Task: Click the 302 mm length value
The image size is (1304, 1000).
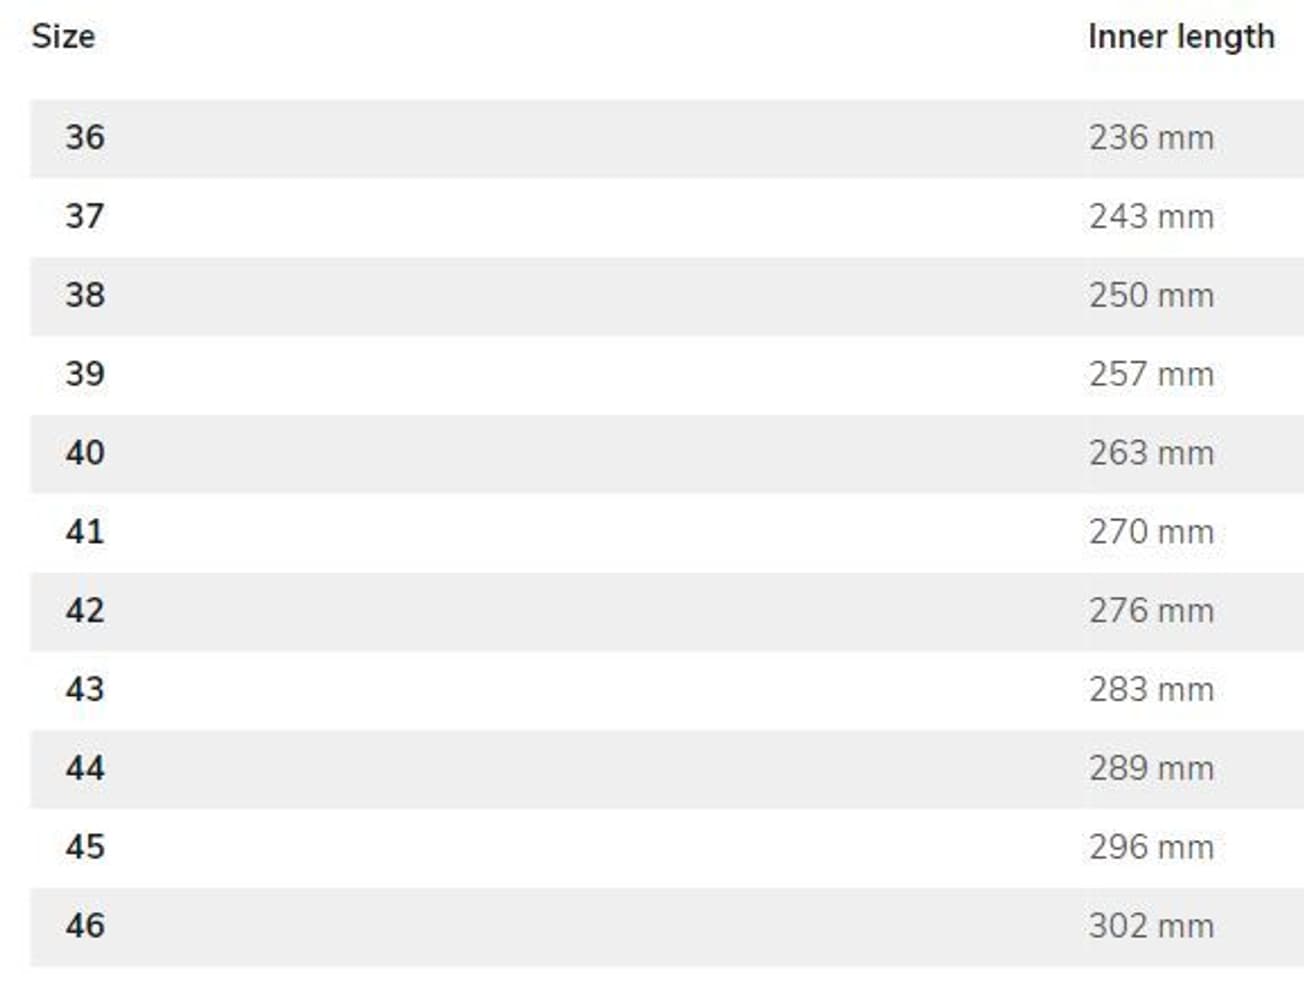Action: click(x=1151, y=926)
